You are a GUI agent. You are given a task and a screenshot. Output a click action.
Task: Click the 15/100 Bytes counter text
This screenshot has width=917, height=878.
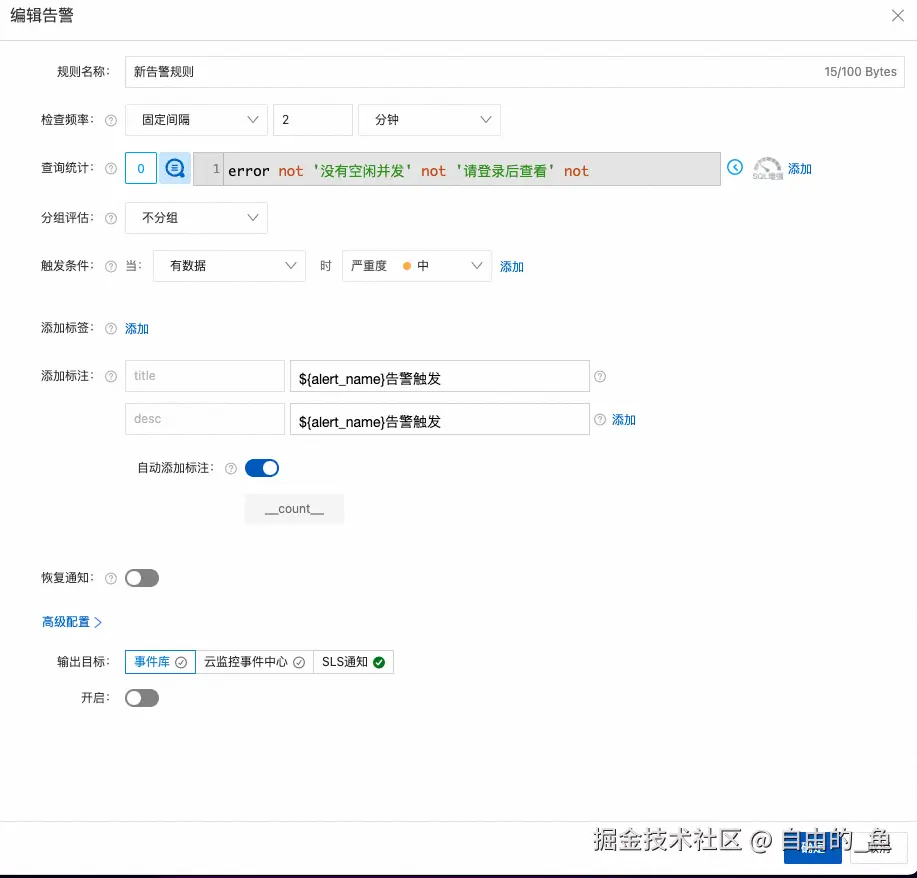coord(860,72)
